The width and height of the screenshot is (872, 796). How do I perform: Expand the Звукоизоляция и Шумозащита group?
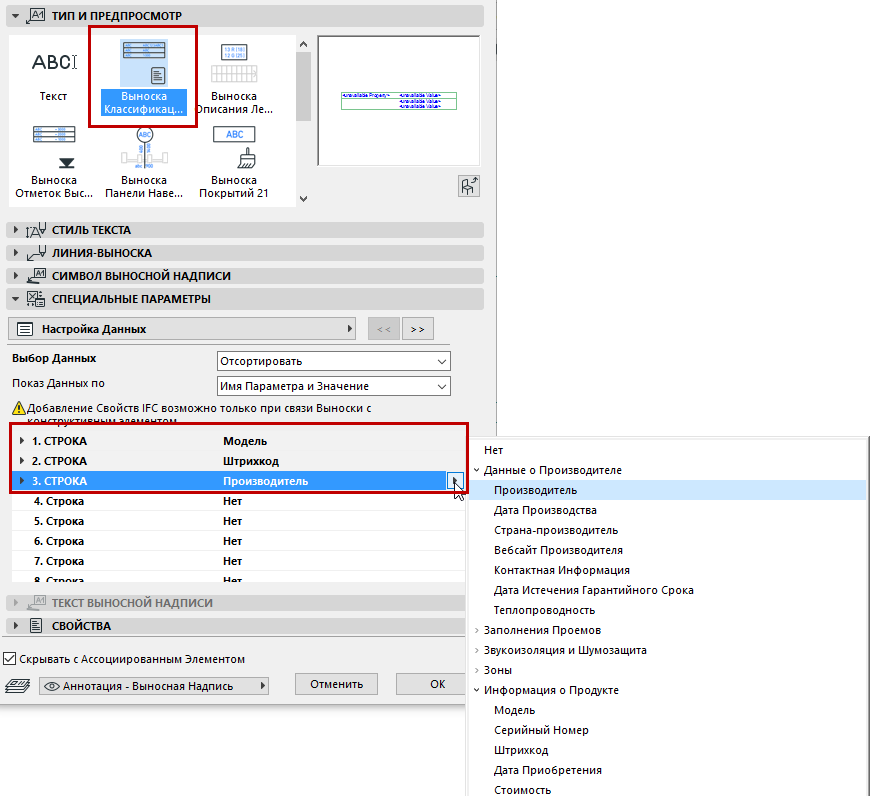click(x=477, y=650)
